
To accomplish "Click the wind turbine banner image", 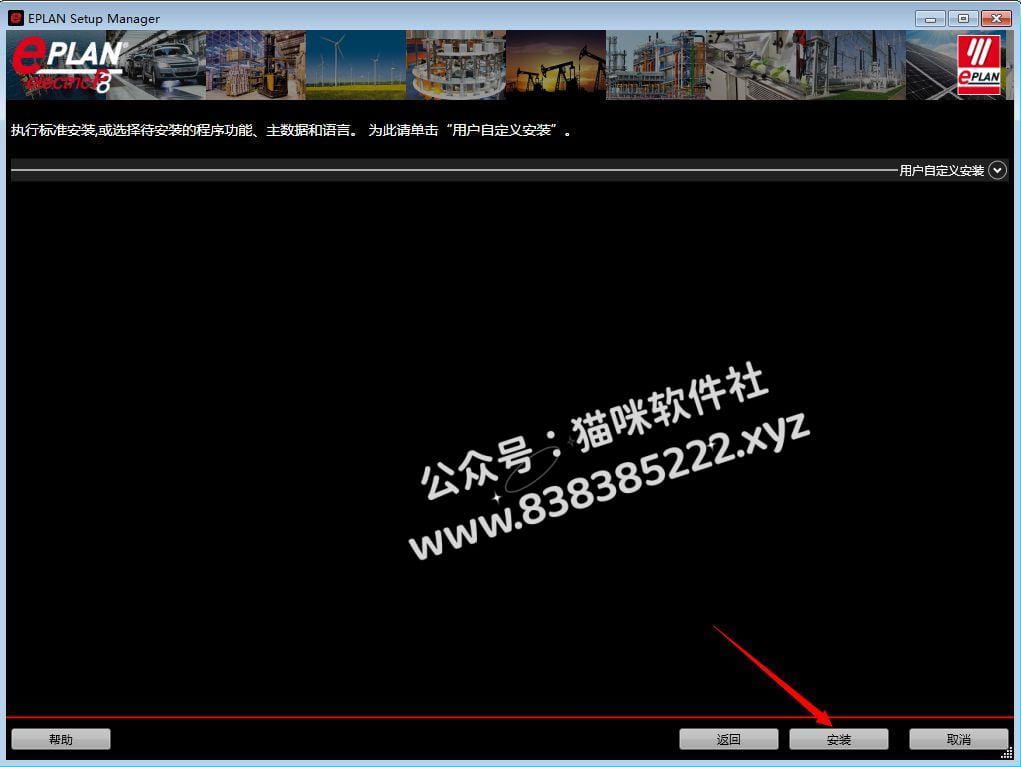I will coord(356,65).
